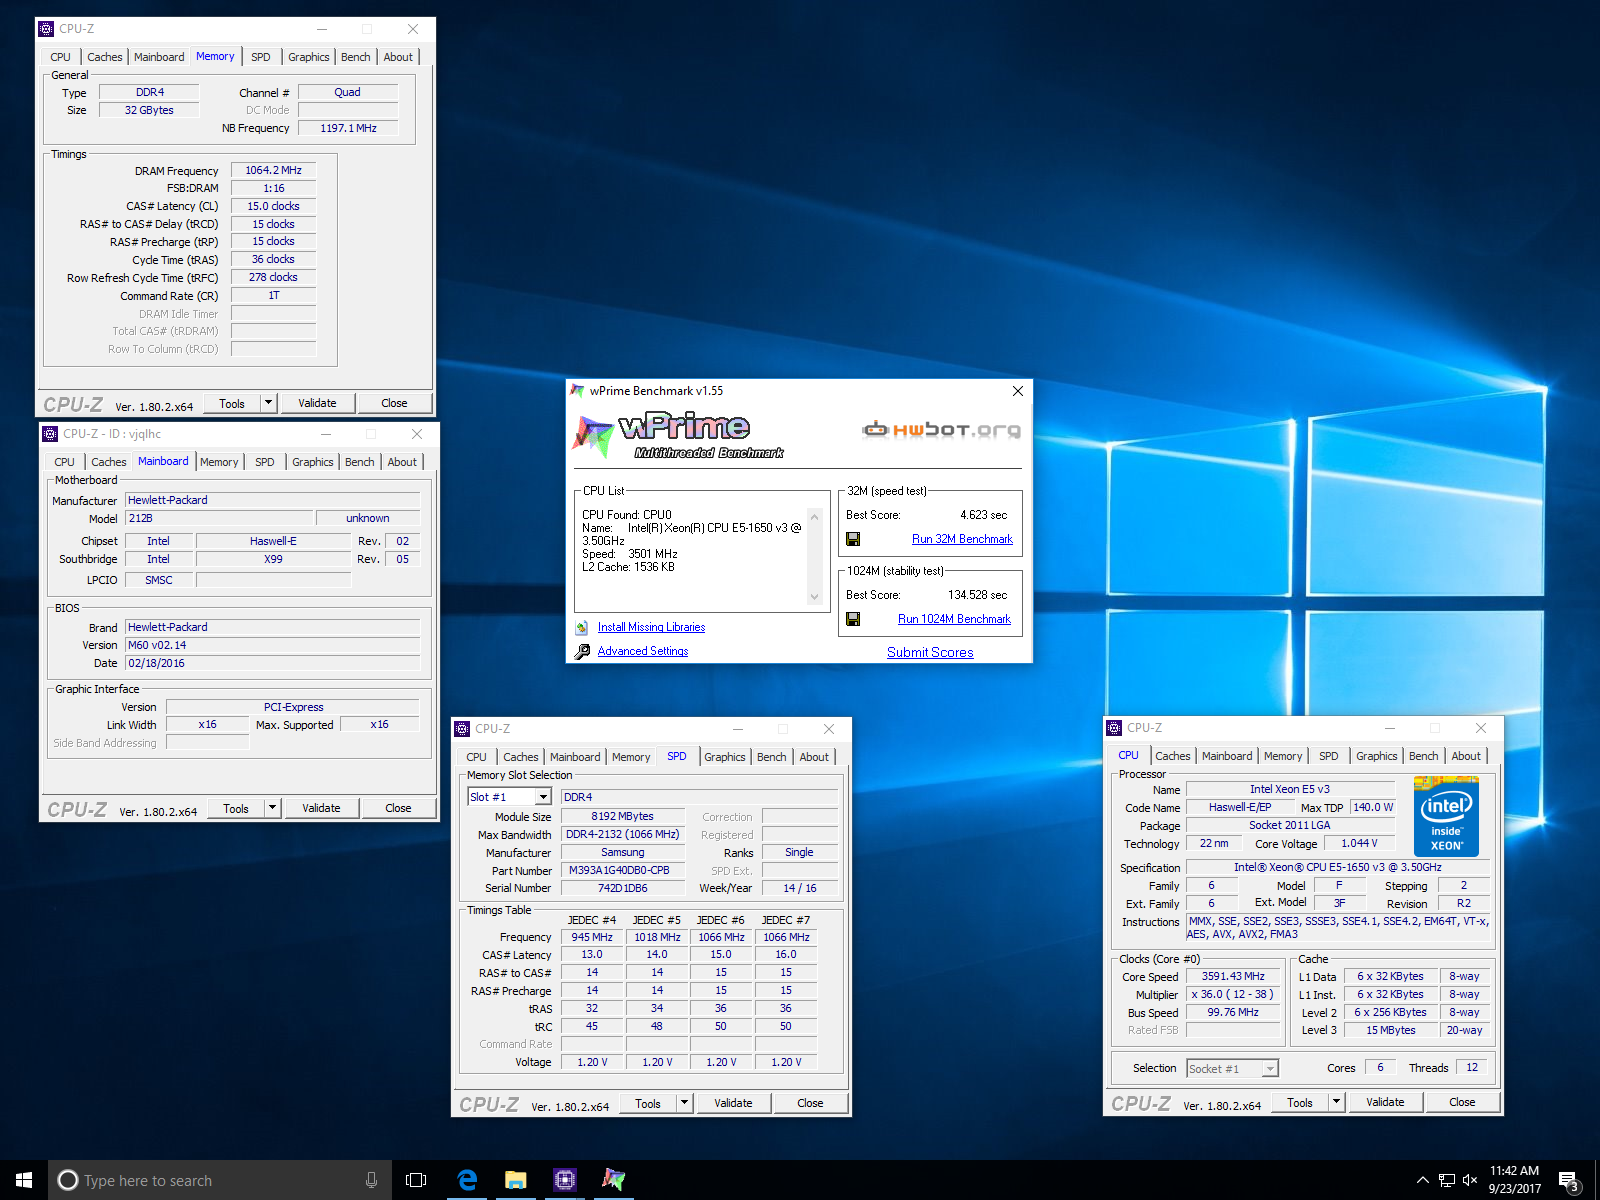Switch to SPD tab in Memory window
Image resolution: width=1600 pixels, height=1200 pixels.
coord(261,57)
